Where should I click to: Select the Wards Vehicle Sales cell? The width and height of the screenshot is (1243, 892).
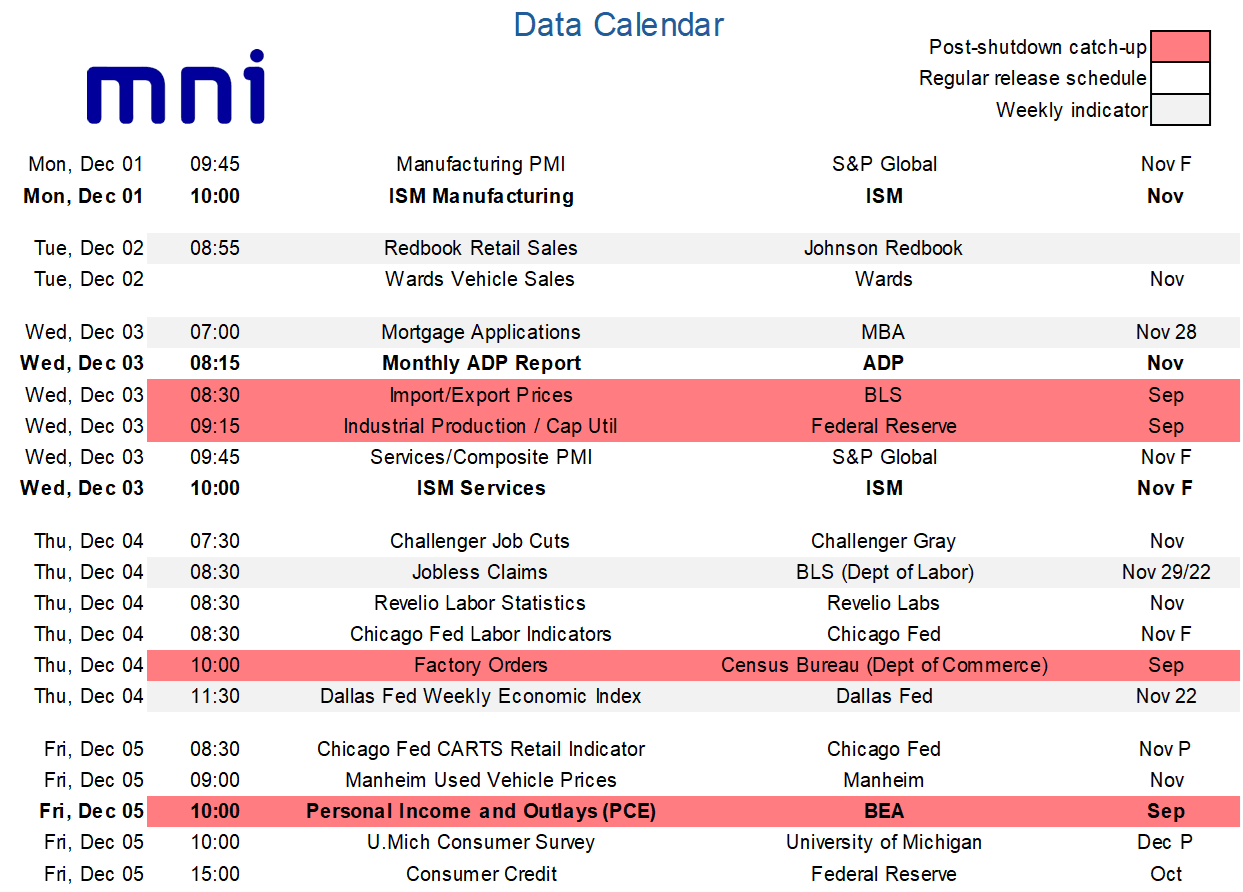(480, 279)
